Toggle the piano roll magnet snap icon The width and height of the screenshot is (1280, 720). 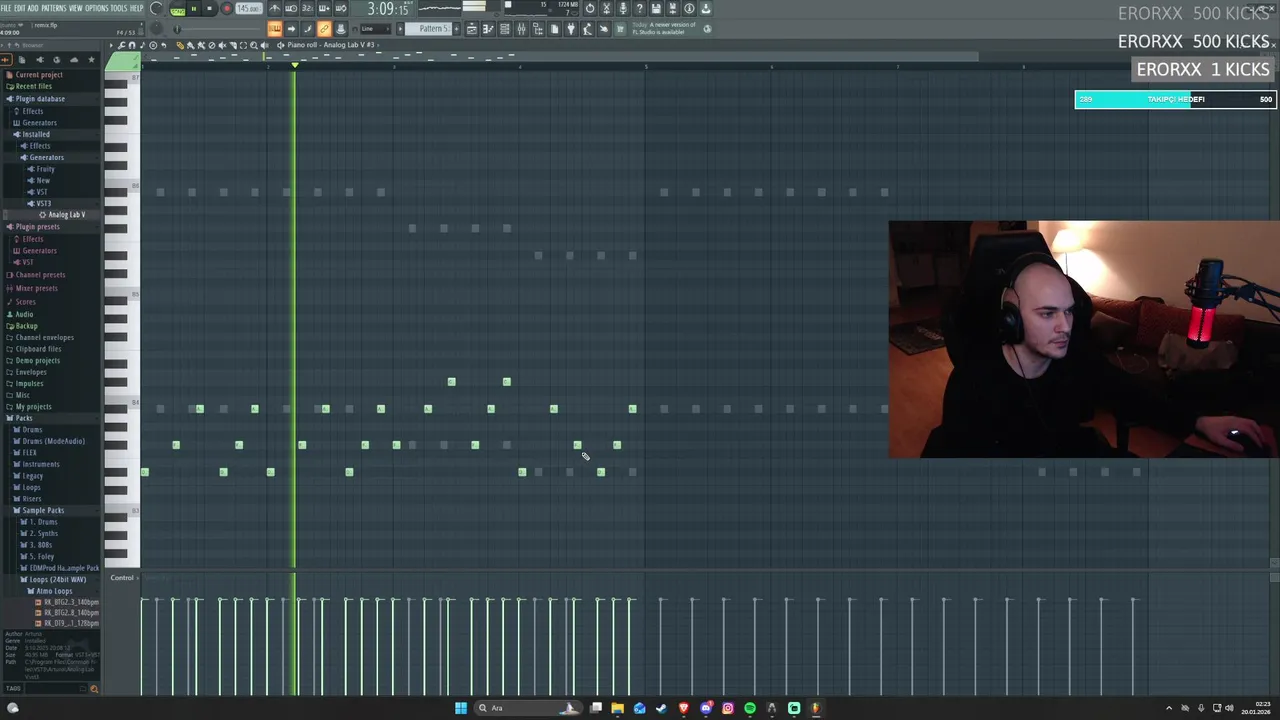(x=132, y=45)
